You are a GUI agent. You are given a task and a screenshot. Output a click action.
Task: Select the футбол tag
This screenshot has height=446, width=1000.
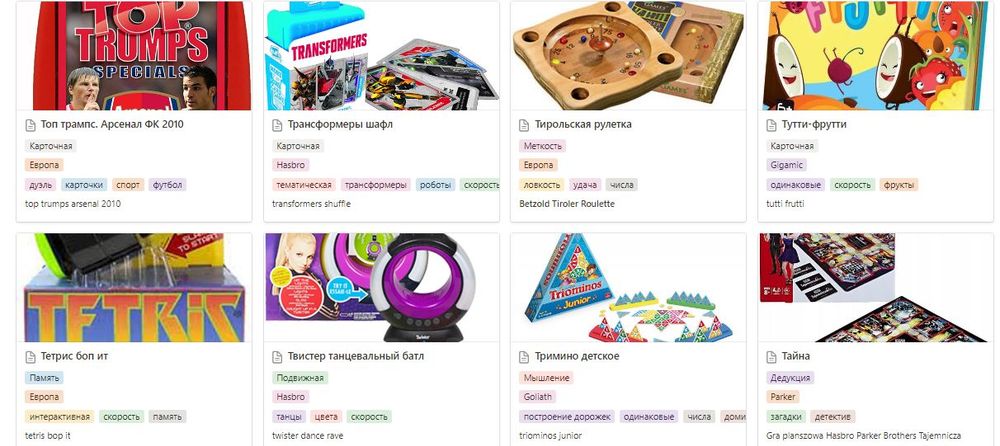[168, 185]
